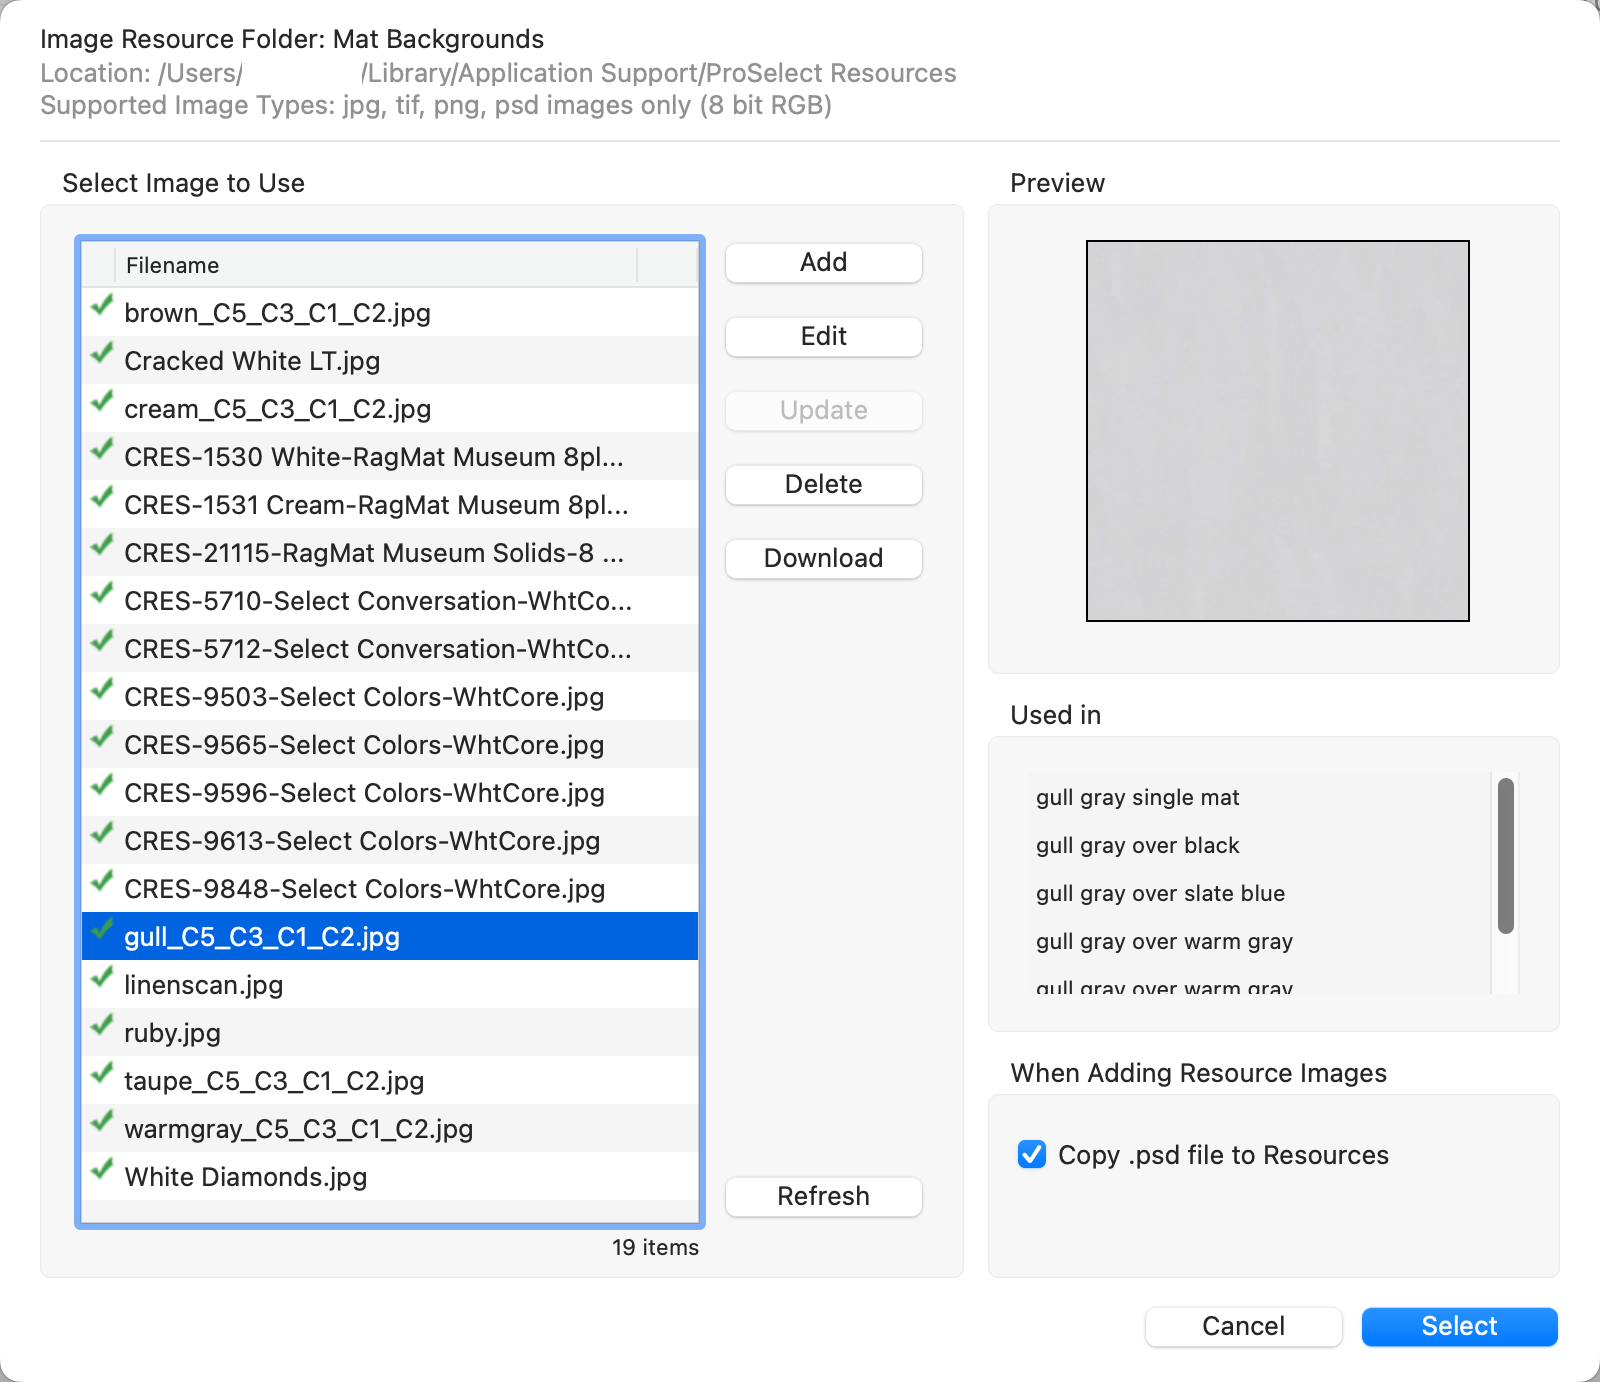Click checkmark next to warmgray_C5_C3_C1_C2.jpg
This screenshot has height=1382, width=1600.
pos(101,1122)
